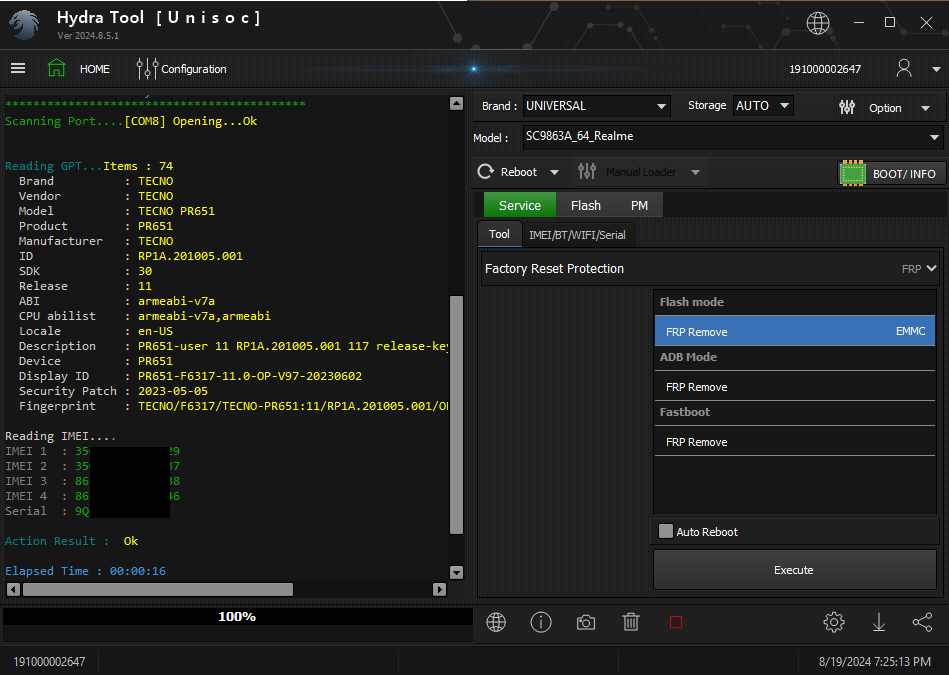Viewport: 949px width, 675px height.
Task: Click the 'Ver 2024.8.5.1' version text
Action: (x=88, y=36)
